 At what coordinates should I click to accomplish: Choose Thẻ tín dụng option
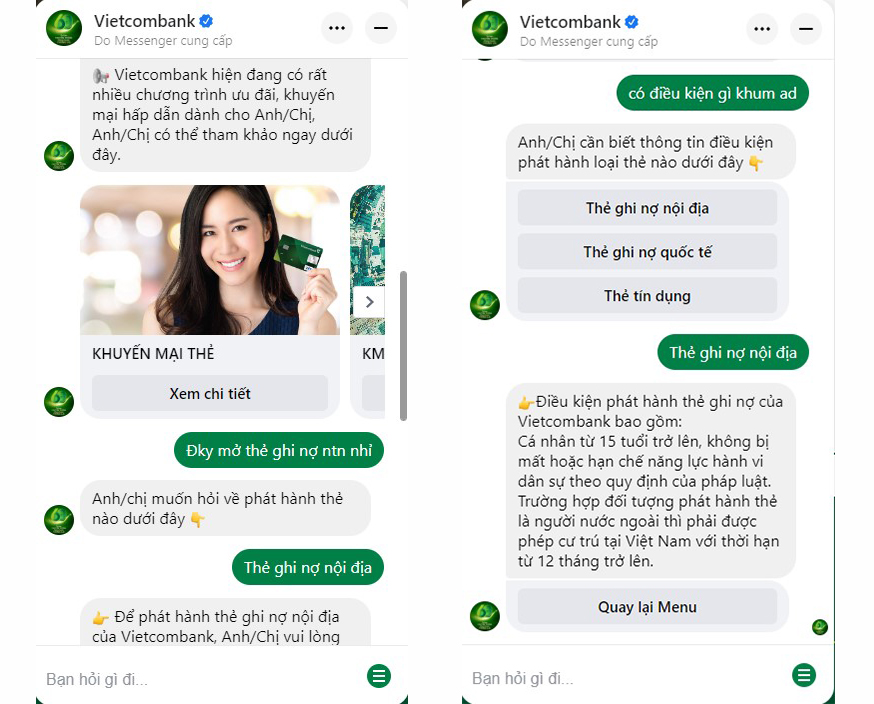pyautogui.click(x=647, y=295)
